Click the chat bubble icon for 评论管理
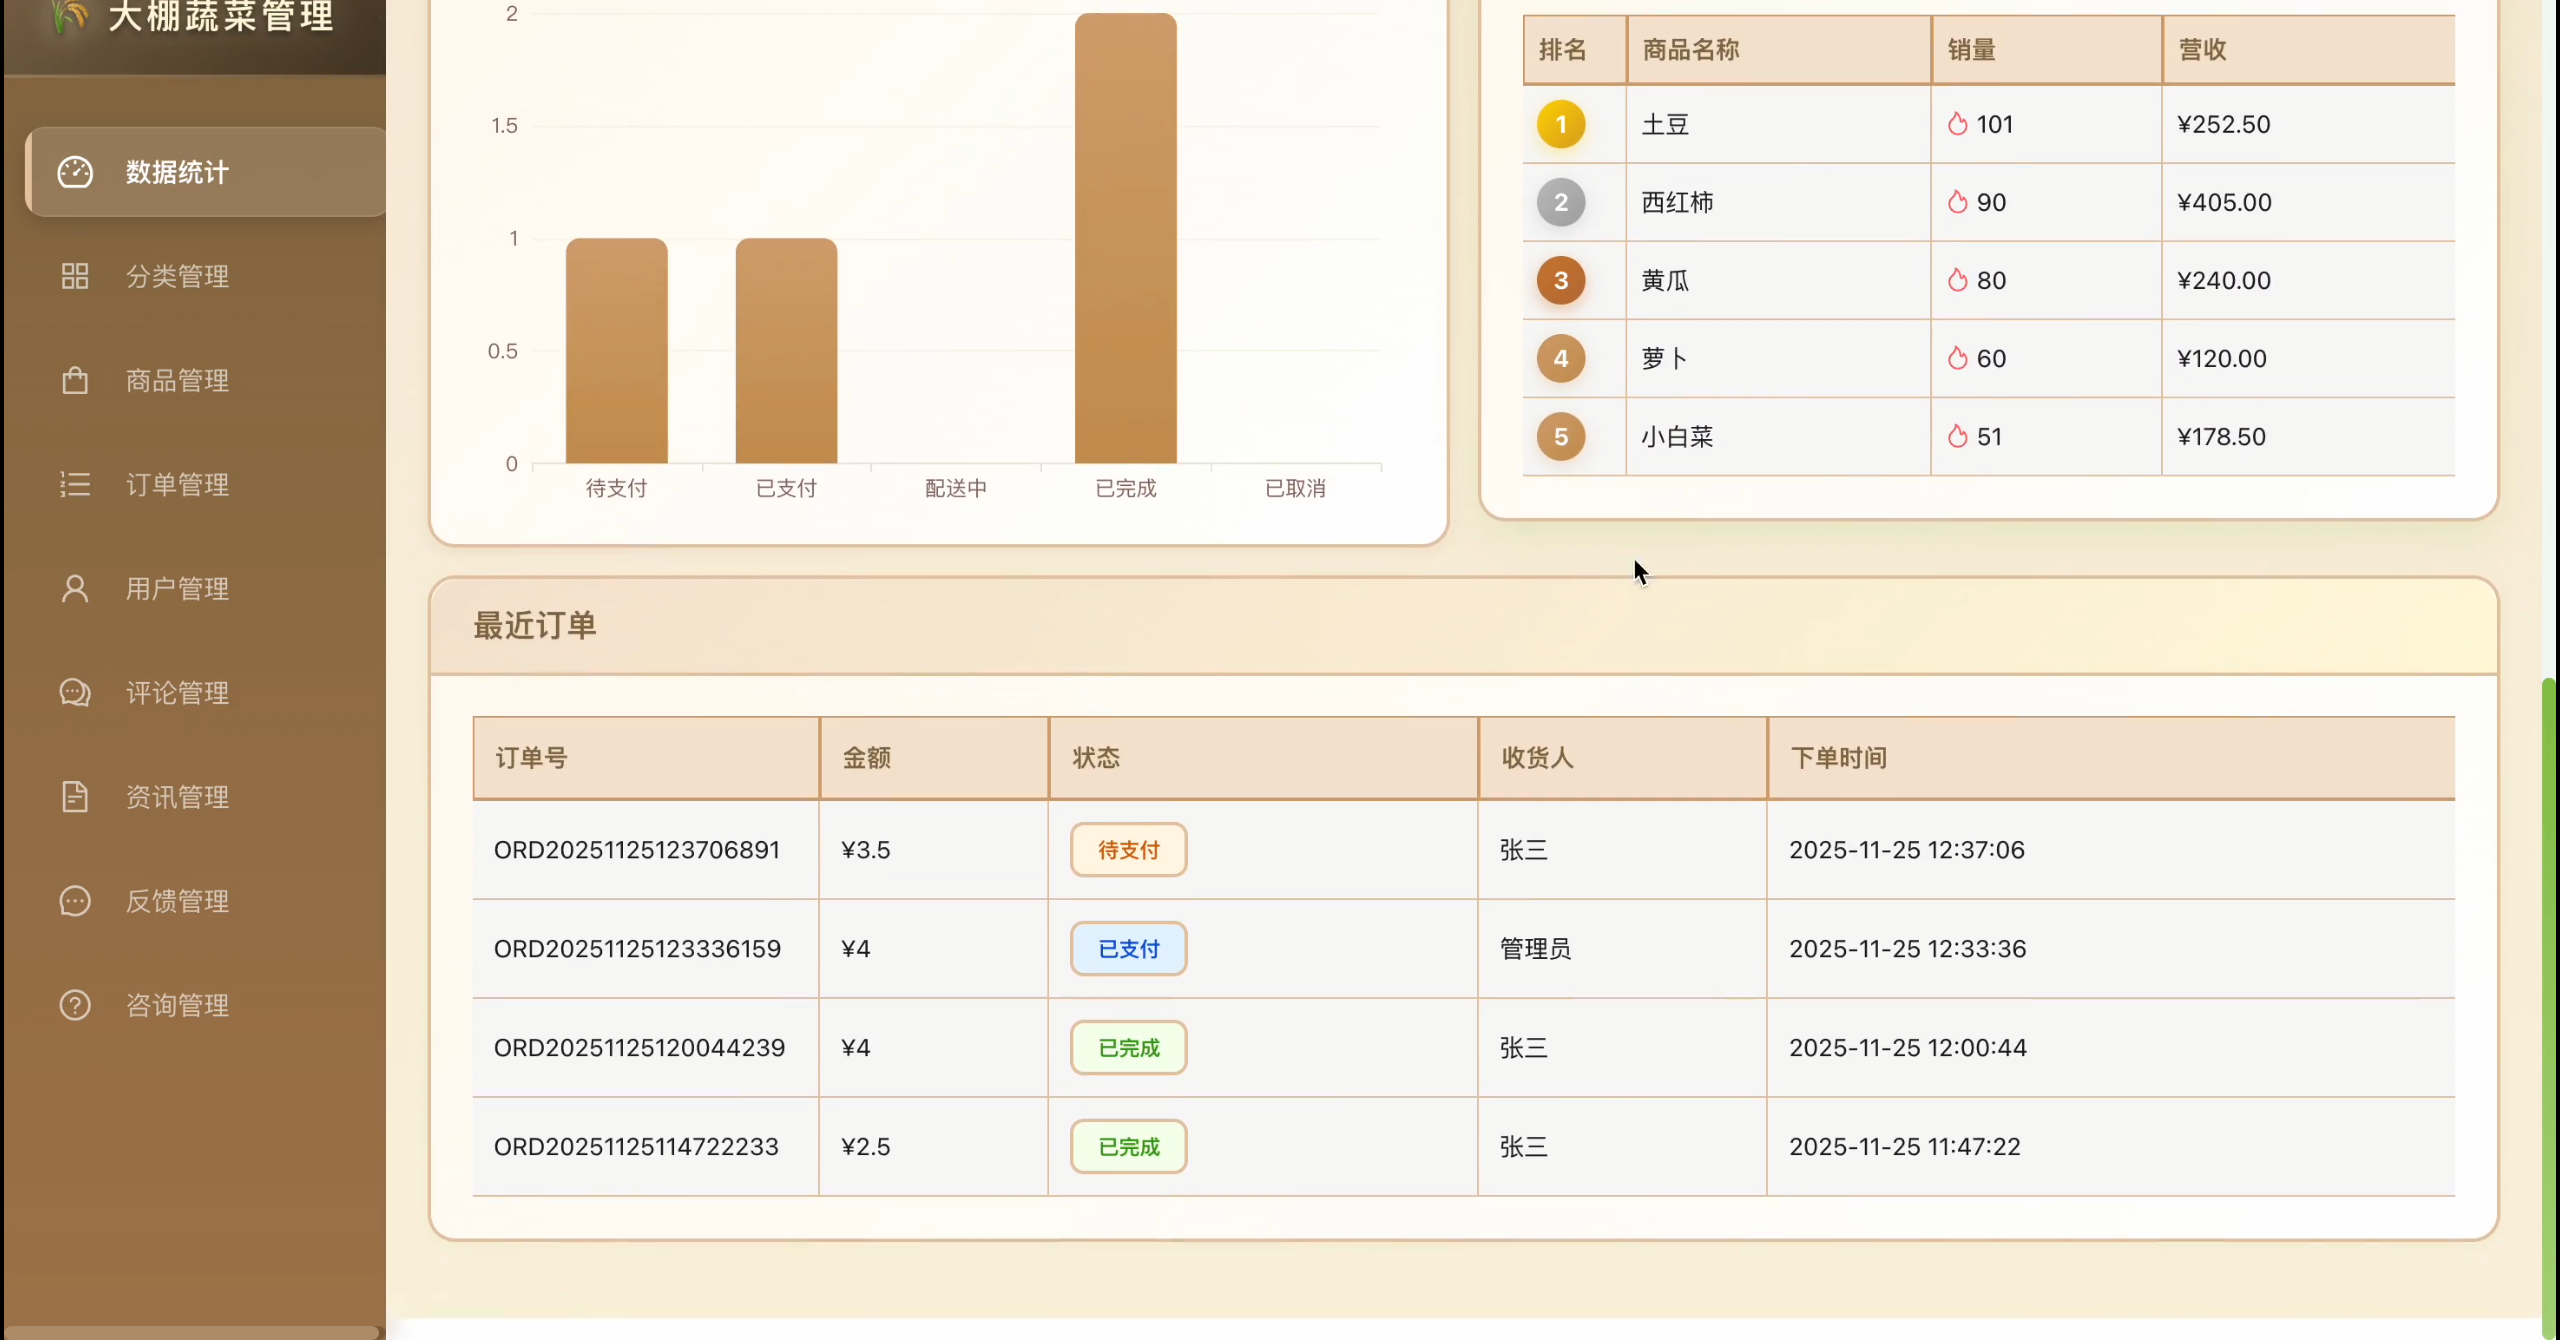 tap(75, 693)
